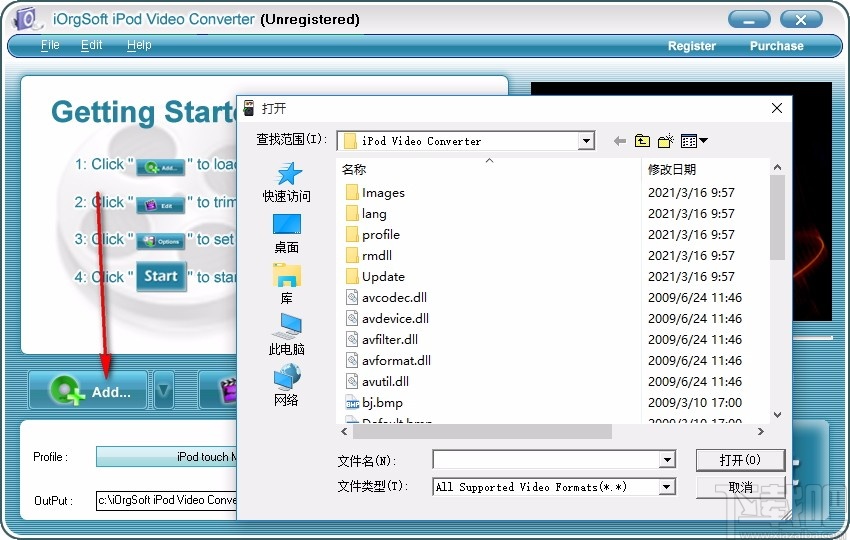Click the Edit icon in step 2
This screenshot has height=540, width=850.
[x=160, y=205]
